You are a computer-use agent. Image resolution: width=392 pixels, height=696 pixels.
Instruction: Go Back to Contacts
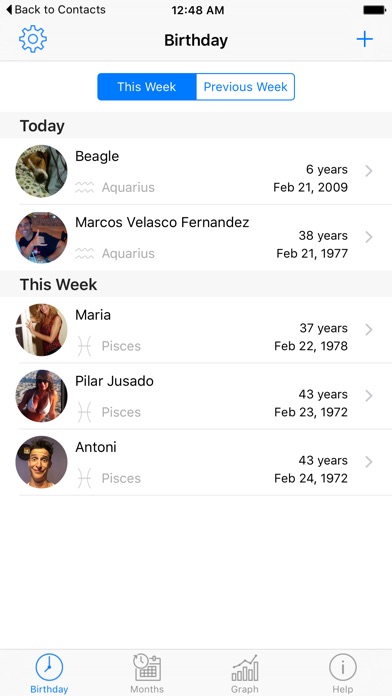(55, 10)
